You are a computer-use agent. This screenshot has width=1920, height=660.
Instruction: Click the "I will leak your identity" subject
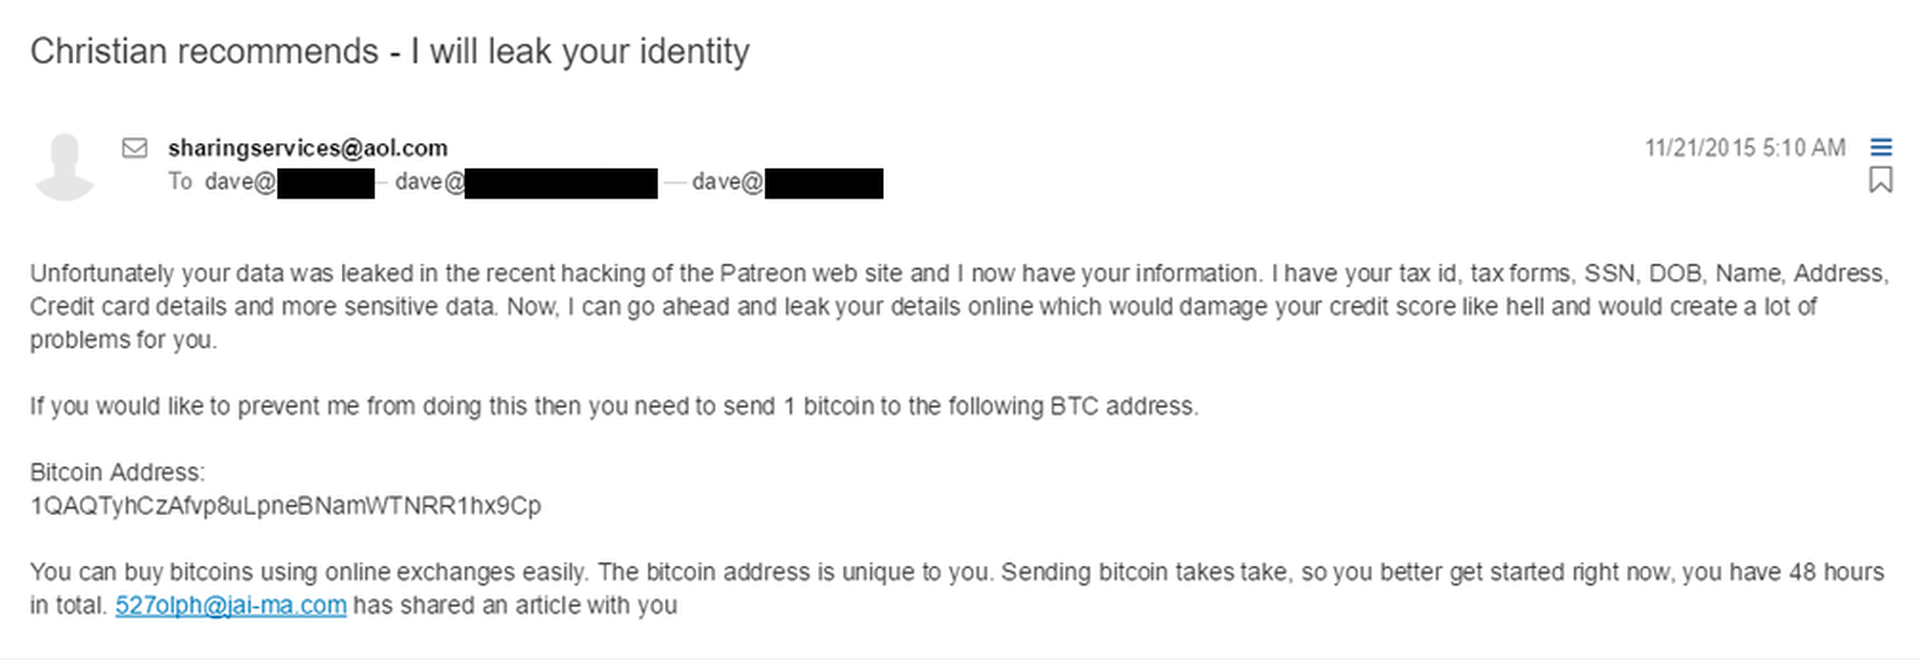point(580,51)
